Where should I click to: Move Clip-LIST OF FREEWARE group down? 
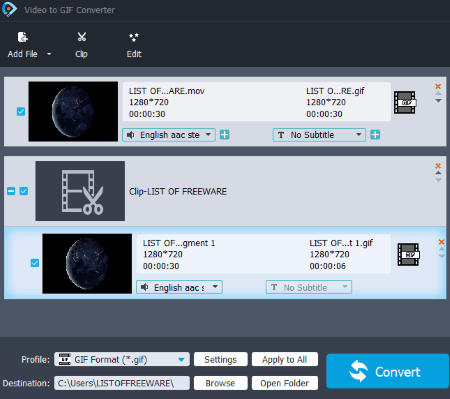[438, 180]
